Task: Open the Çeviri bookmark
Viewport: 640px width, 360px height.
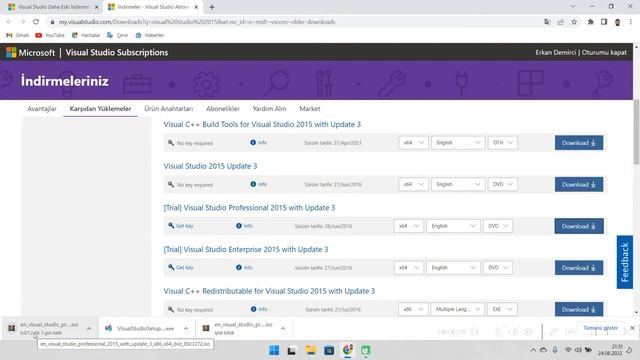Action: (x=118, y=35)
